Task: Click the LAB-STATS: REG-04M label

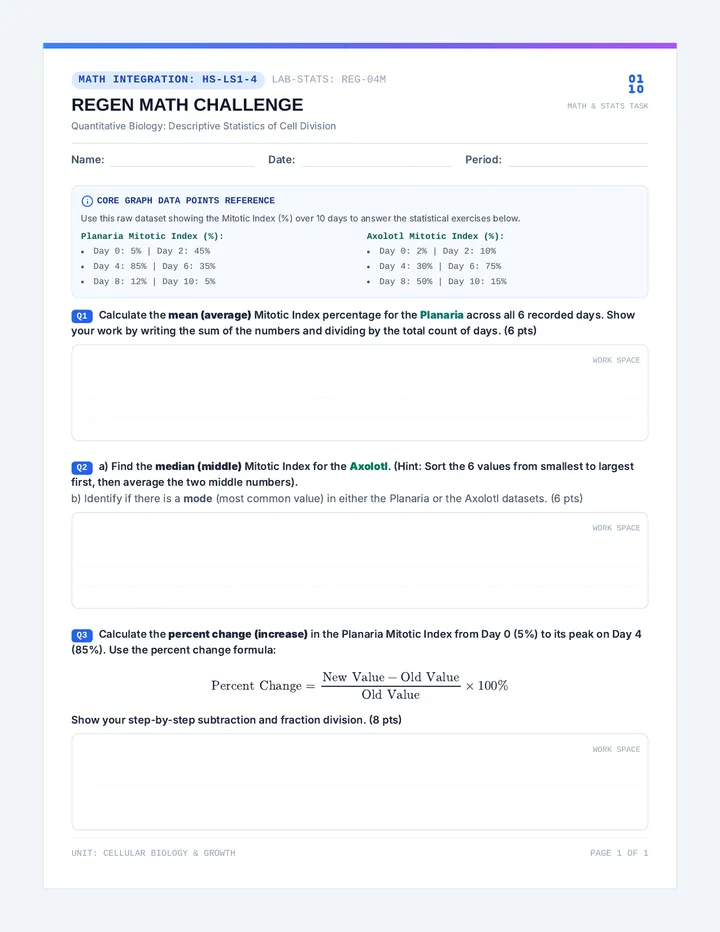Action: (329, 80)
